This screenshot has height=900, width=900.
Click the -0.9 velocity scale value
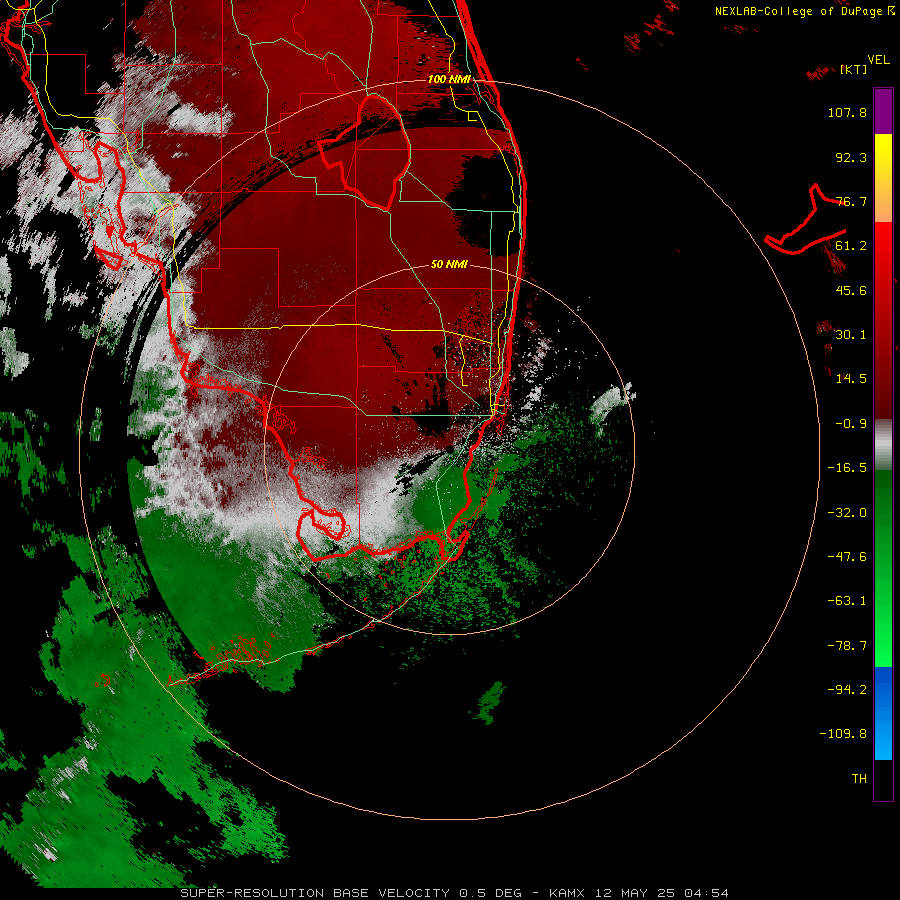(x=851, y=424)
